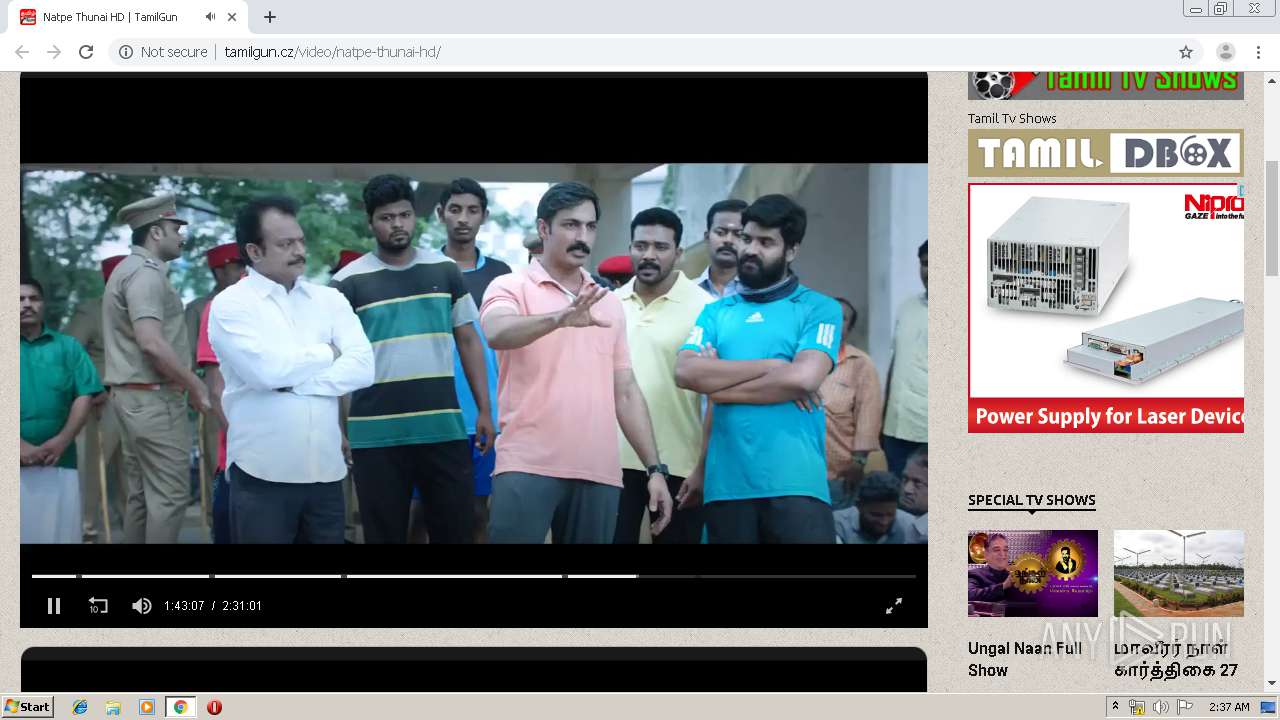1280x720 pixels.
Task: Mute the video player volume
Action: [x=142, y=605]
